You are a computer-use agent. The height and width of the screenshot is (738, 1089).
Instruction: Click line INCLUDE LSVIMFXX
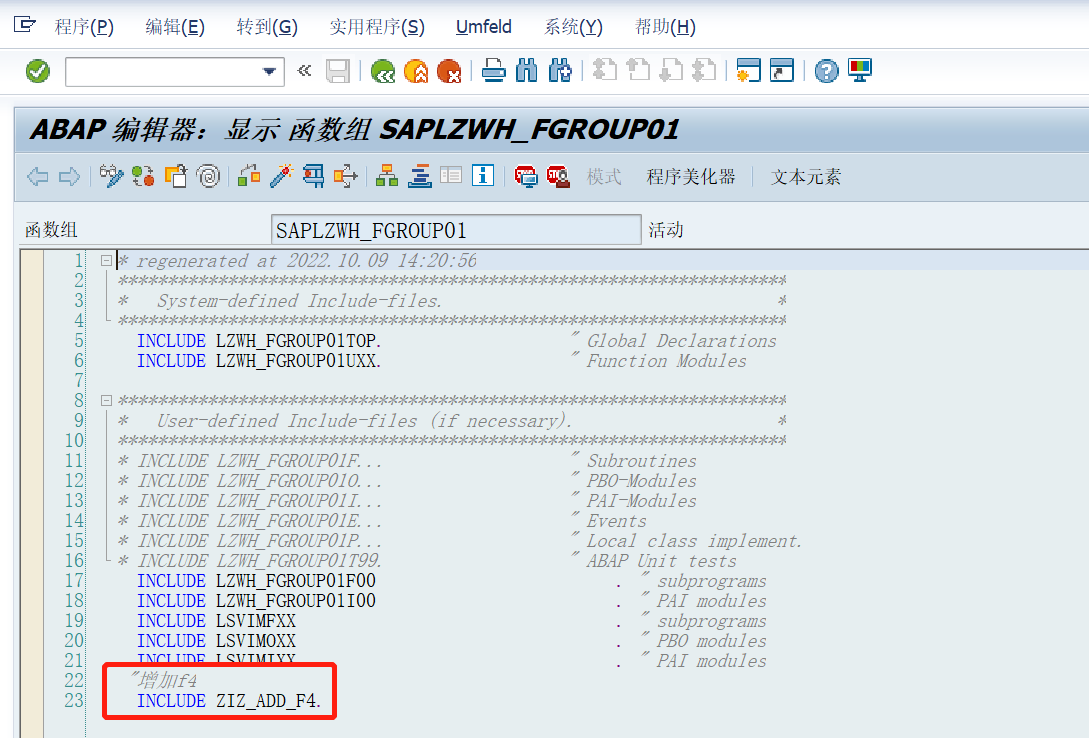(x=217, y=621)
